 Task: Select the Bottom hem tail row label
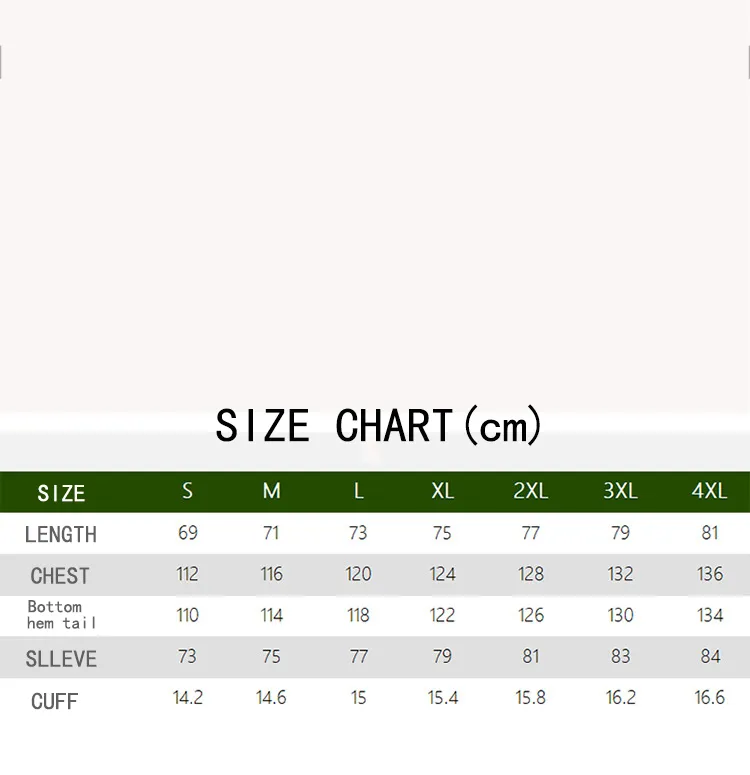click(61, 615)
